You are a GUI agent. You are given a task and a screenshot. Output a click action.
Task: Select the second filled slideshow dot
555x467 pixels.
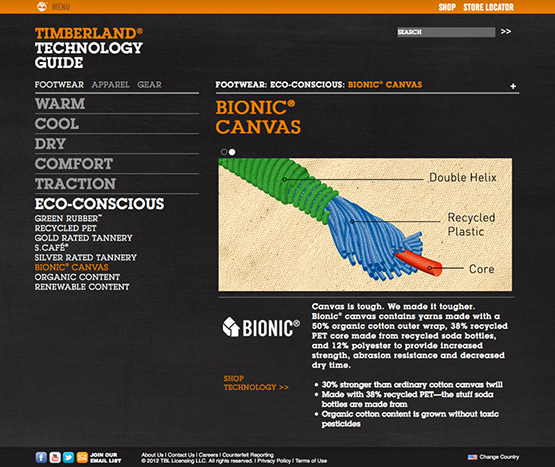click(x=232, y=152)
